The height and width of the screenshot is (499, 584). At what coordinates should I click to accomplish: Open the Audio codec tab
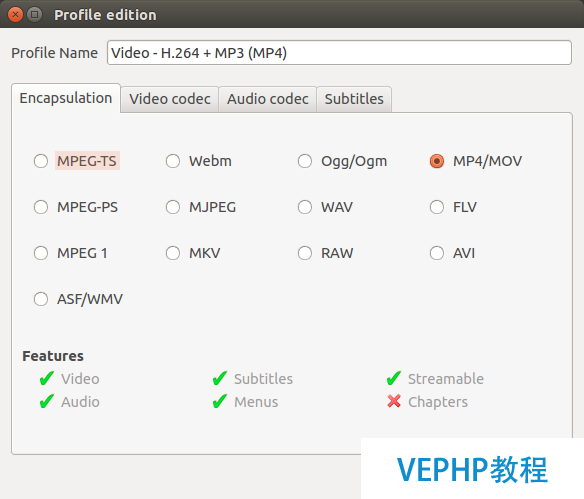(x=268, y=99)
